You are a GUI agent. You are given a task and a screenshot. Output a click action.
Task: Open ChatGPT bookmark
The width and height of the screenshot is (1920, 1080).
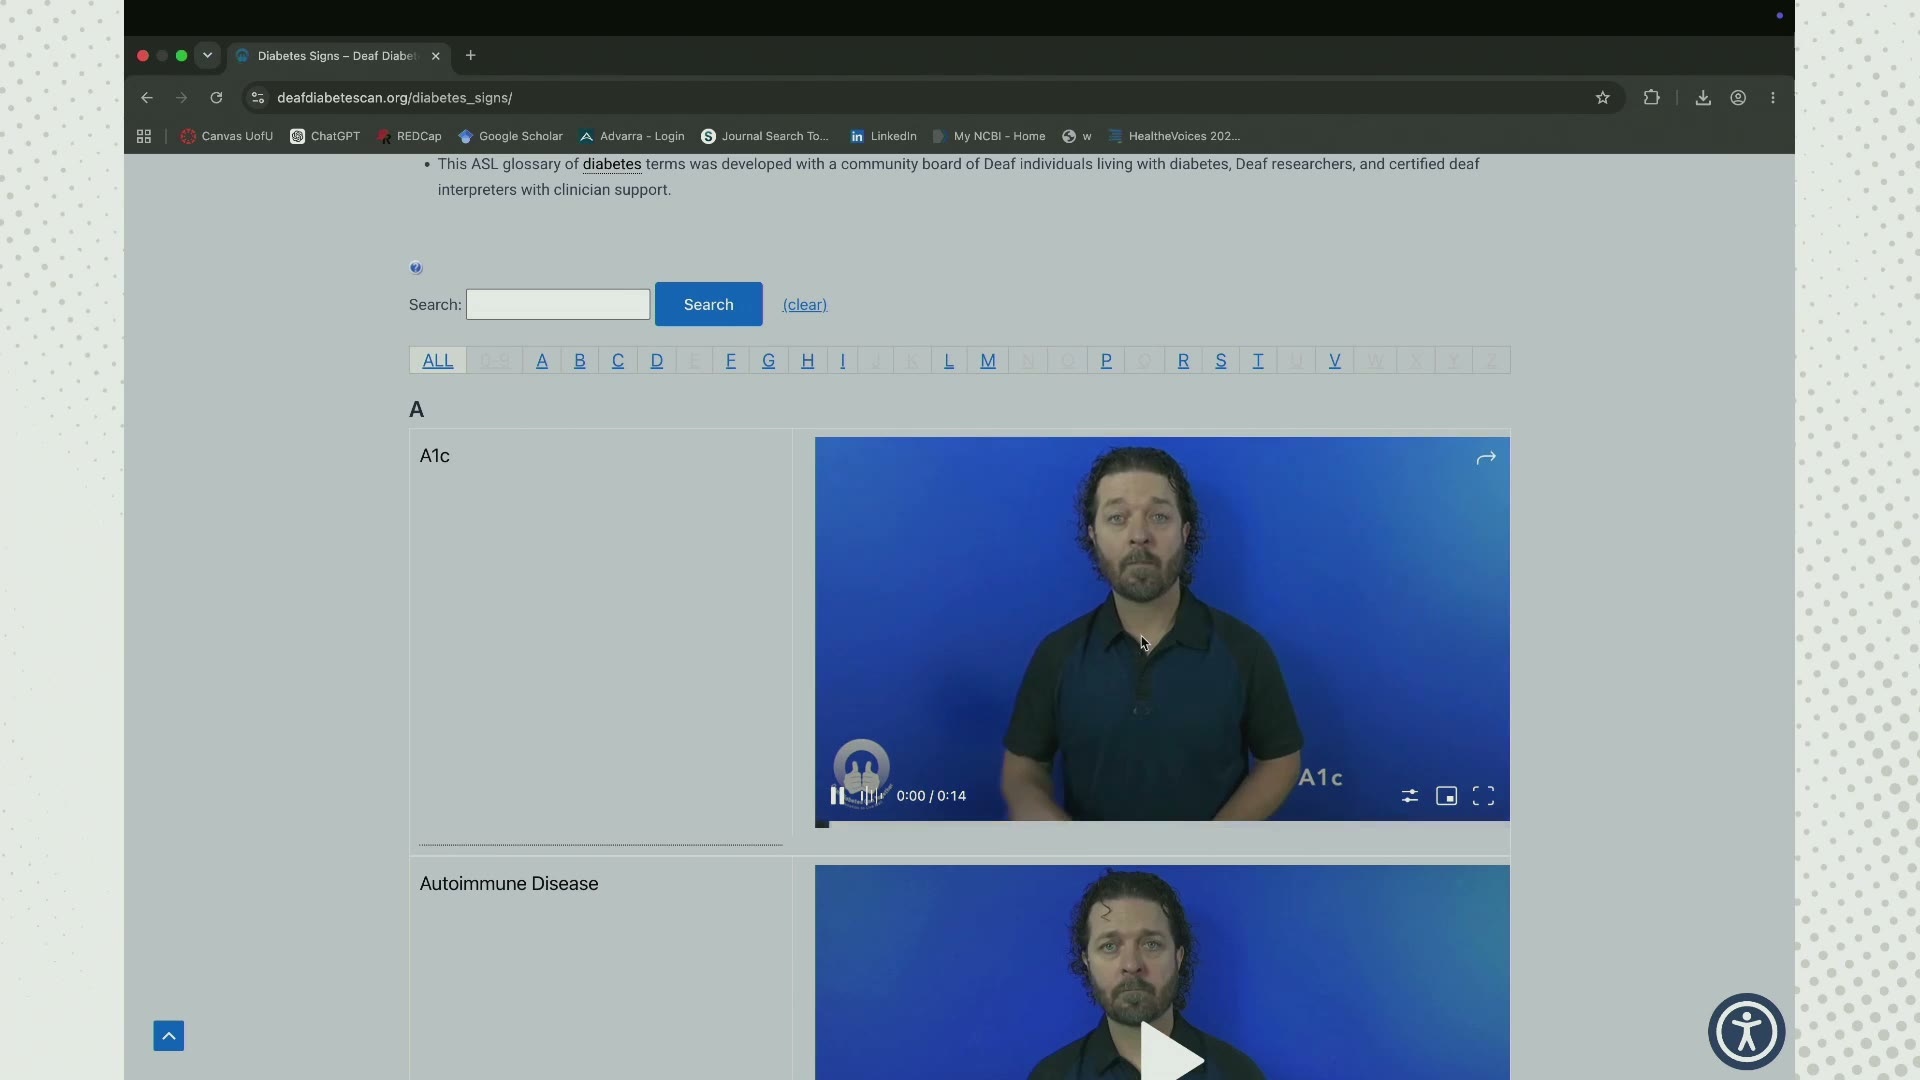pyautogui.click(x=325, y=136)
